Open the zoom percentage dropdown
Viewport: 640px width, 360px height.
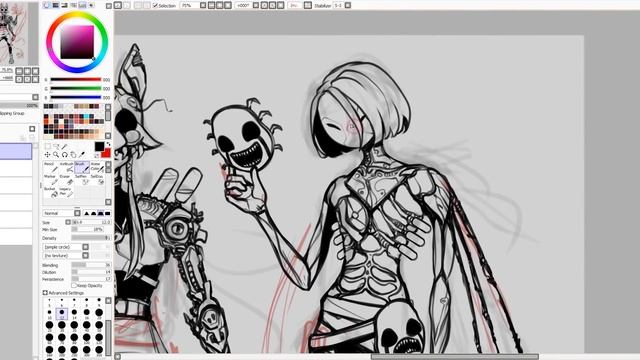point(203,5)
